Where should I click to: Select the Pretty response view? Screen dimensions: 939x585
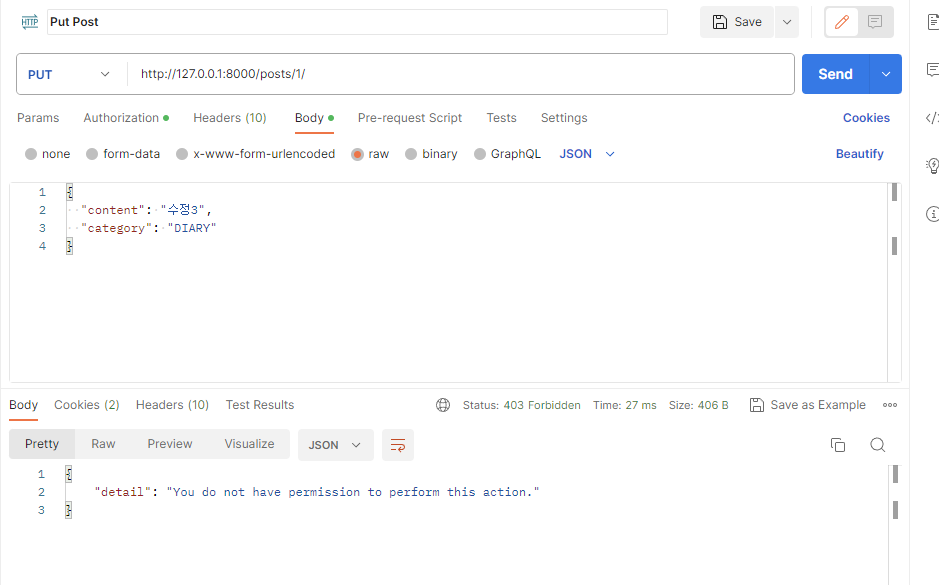pyautogui.click(x=42, y=444)
